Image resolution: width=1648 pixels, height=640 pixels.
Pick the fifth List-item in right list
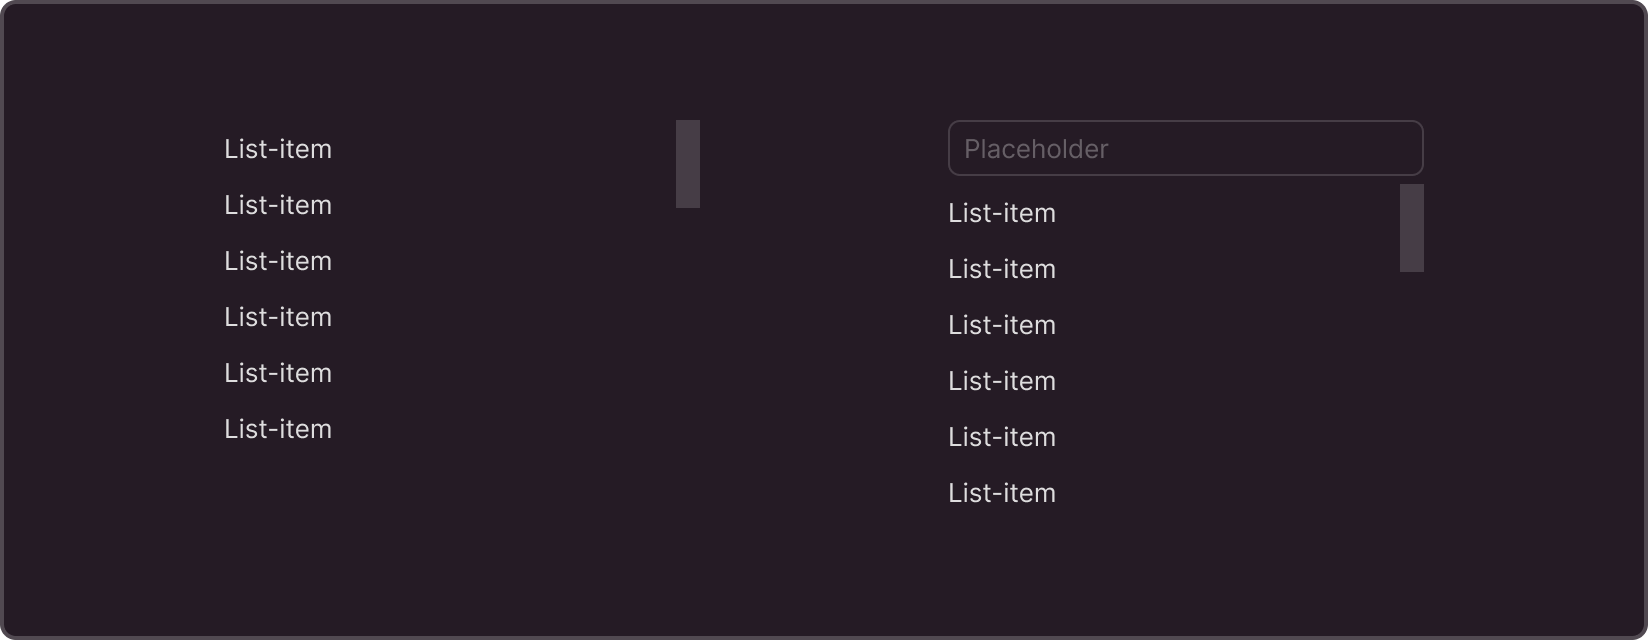click(1002, 437)
